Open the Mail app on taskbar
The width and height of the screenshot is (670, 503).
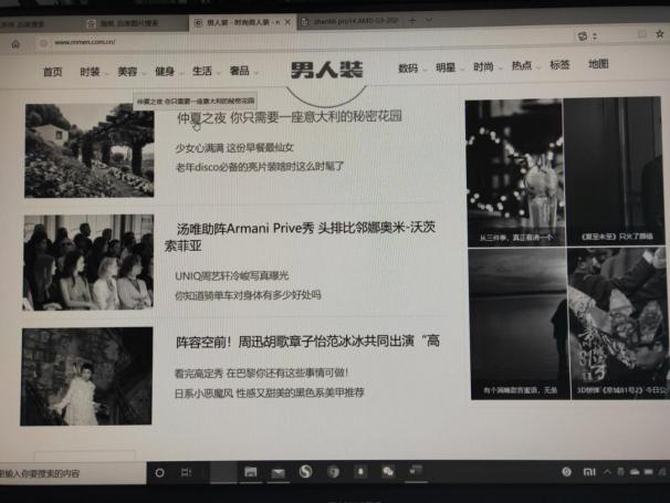(x=278, y=472)
